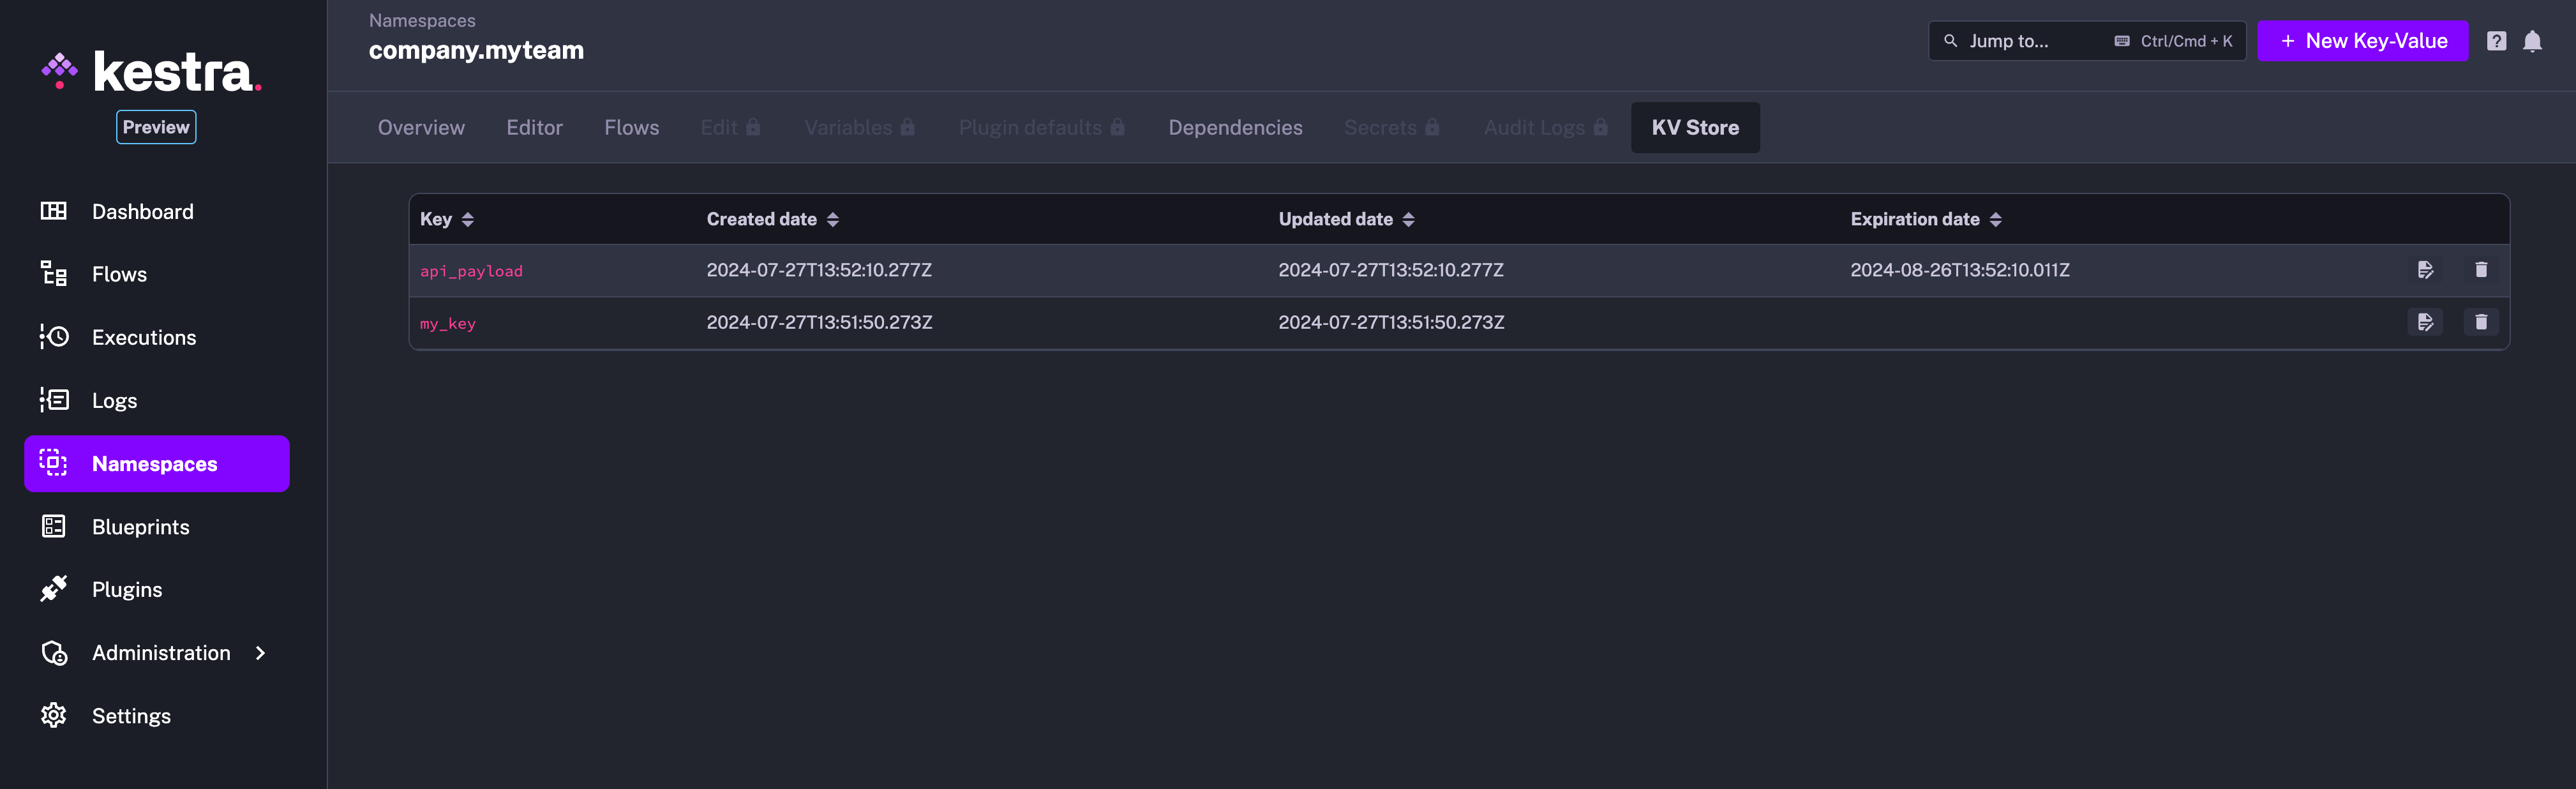Open notifications via the bell icon
Image resolution: width=2576 pixels, height=789 pixels.
click(x=2533, y=40)
